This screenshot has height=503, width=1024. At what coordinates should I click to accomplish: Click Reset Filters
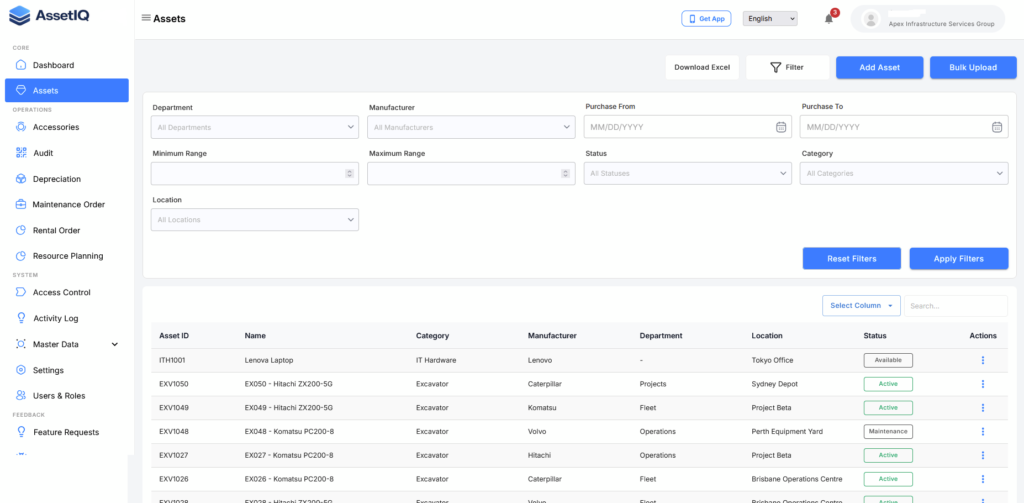pyautogui.click(x=852, y=259)
